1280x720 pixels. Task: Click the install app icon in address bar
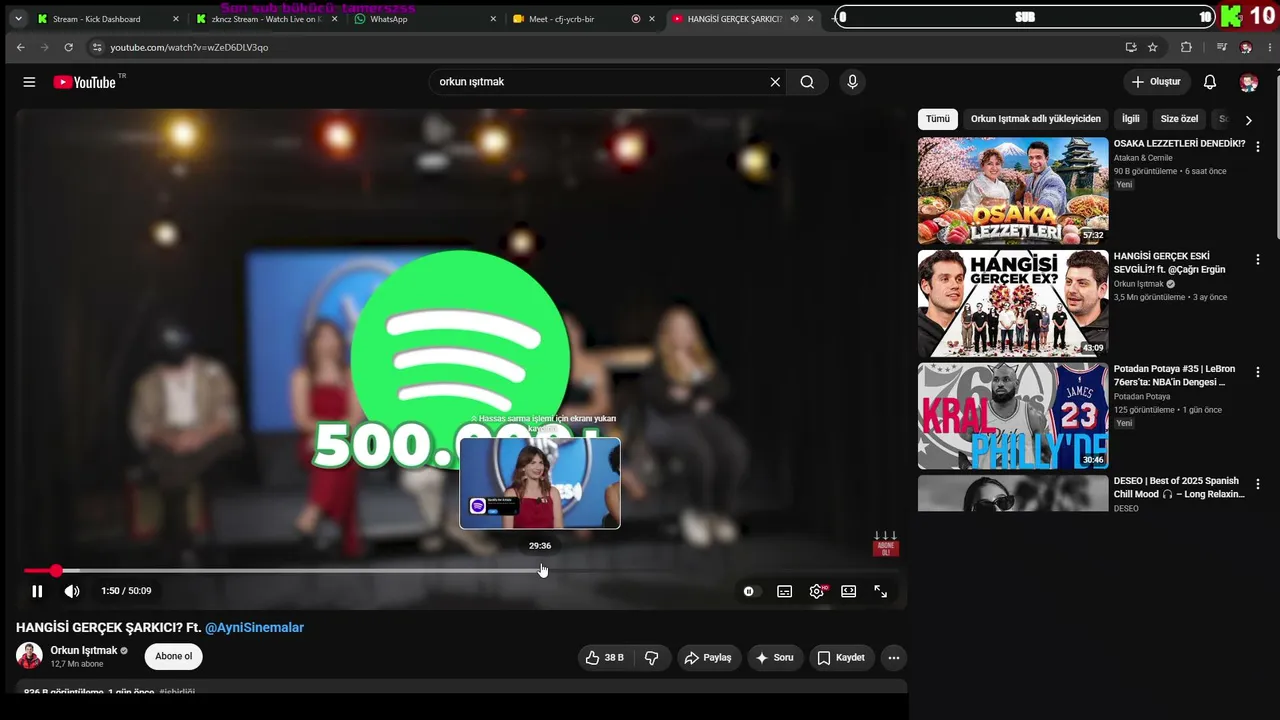point(1131,47)
